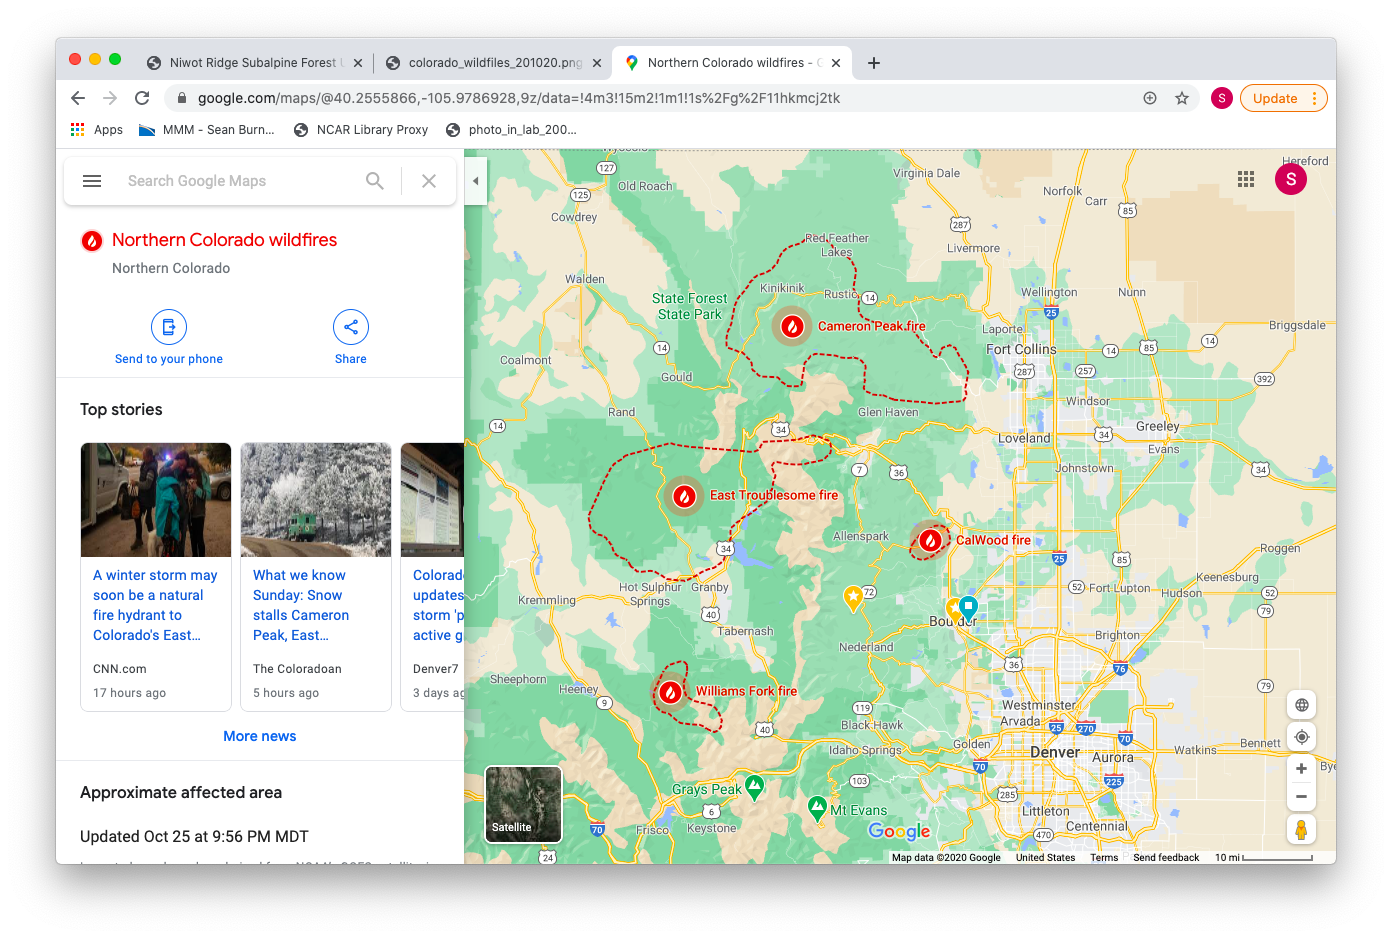This screenshot has height=938, width=1392.
Task: Click the CNN story photo thumbnail
Action: [156, 500]
